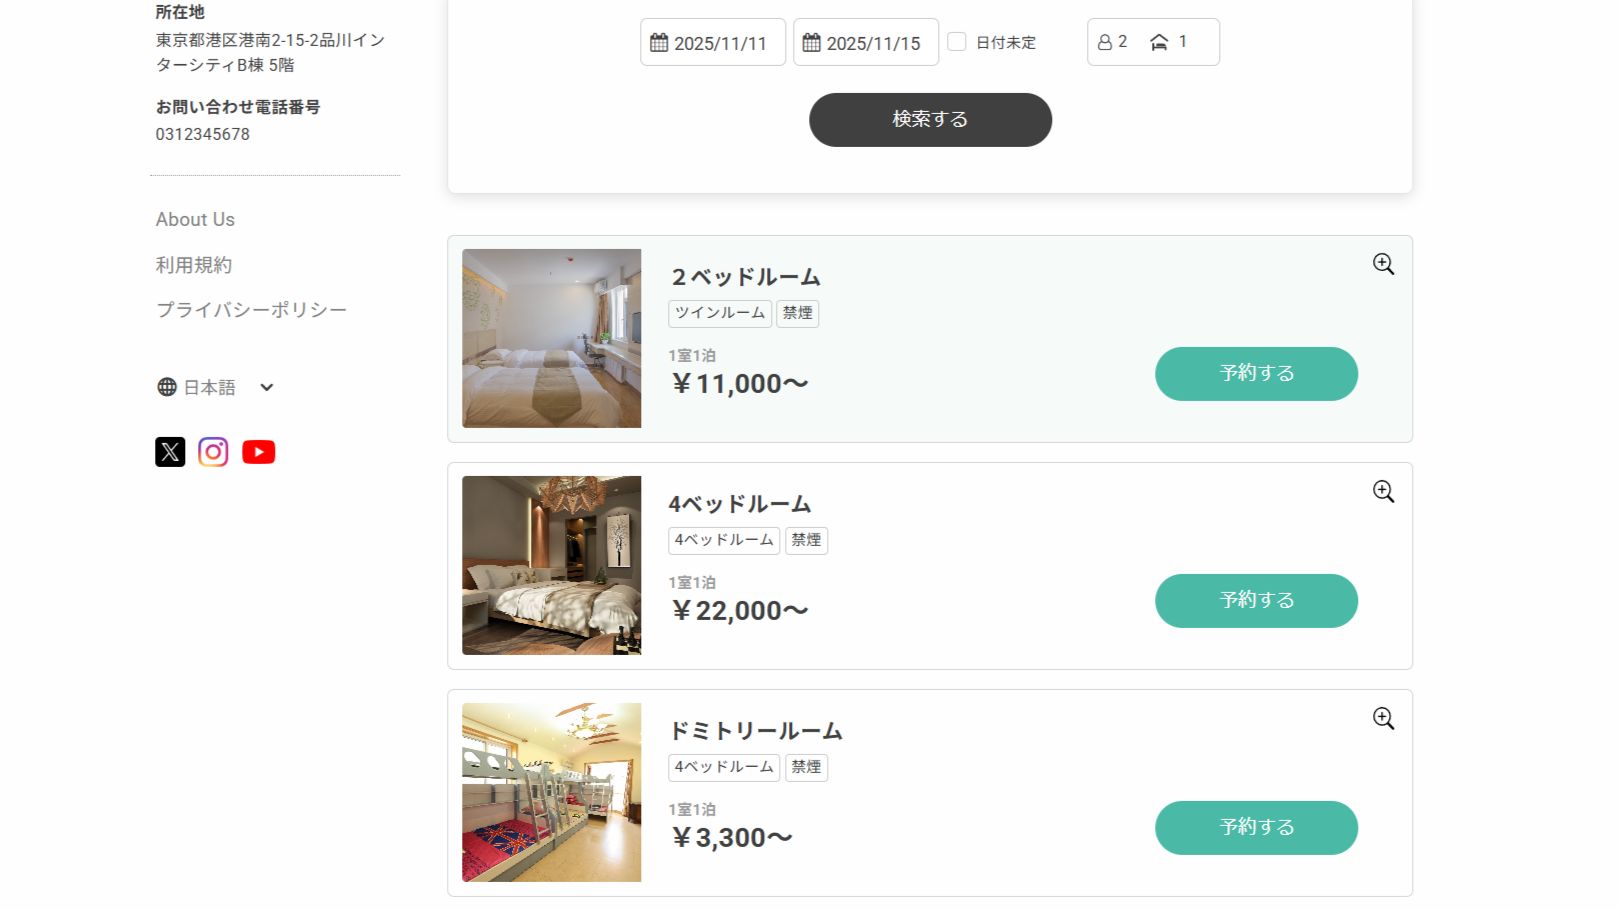Click 予約する for the 2ベッドルーム

(x=1256, y=374)
